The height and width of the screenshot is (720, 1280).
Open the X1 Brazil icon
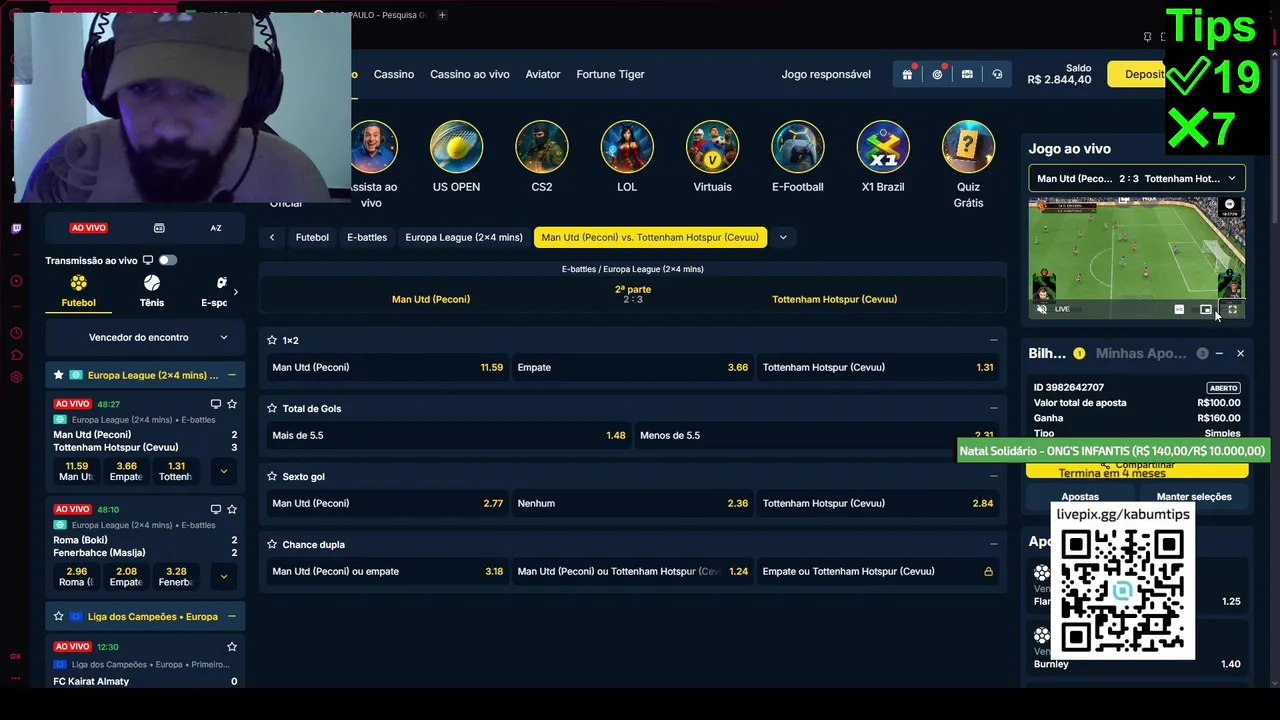tap(883, 147)
